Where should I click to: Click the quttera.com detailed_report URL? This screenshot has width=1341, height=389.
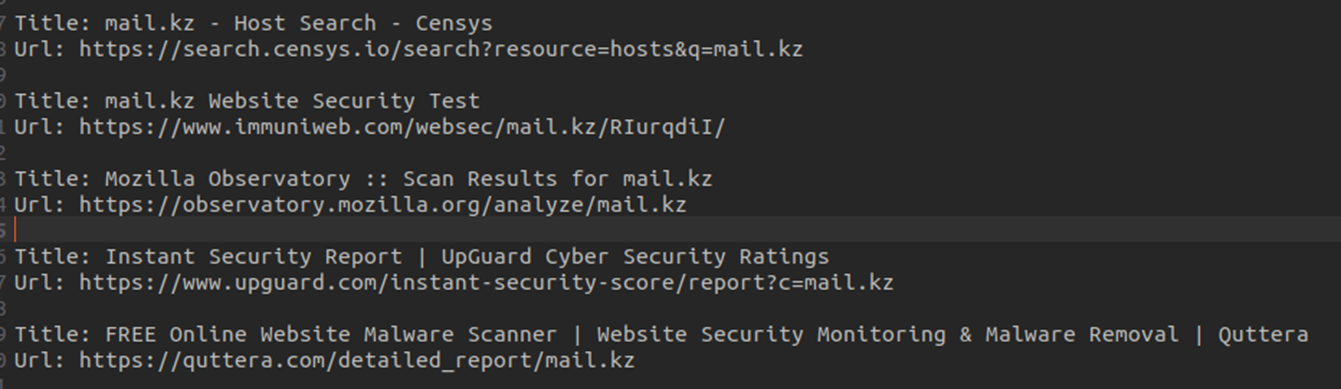[357, 360]
